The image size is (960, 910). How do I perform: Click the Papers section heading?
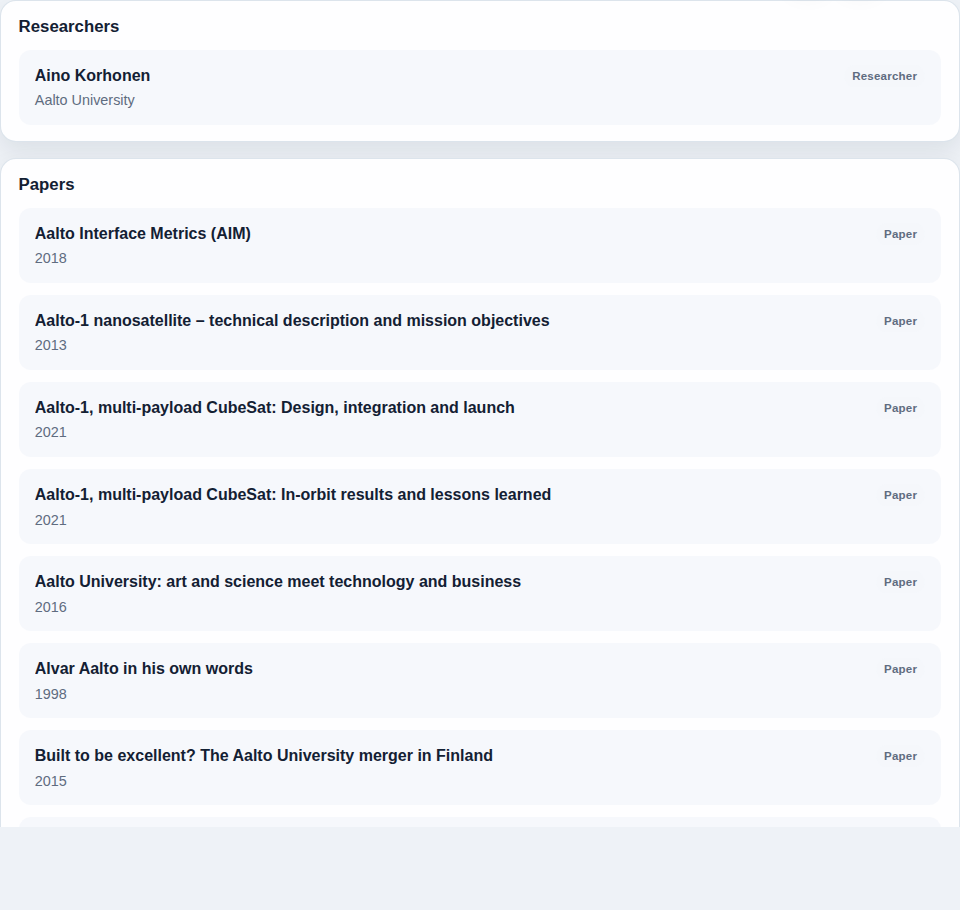tap(47, 184)
